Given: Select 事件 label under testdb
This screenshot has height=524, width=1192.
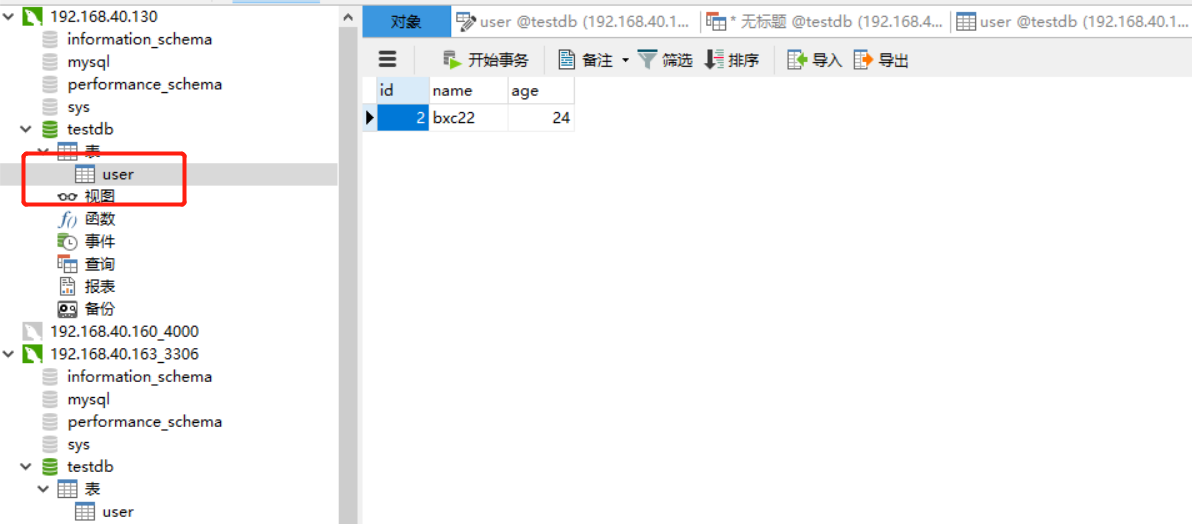Looking at the screenshot, I should click(100, 242).
